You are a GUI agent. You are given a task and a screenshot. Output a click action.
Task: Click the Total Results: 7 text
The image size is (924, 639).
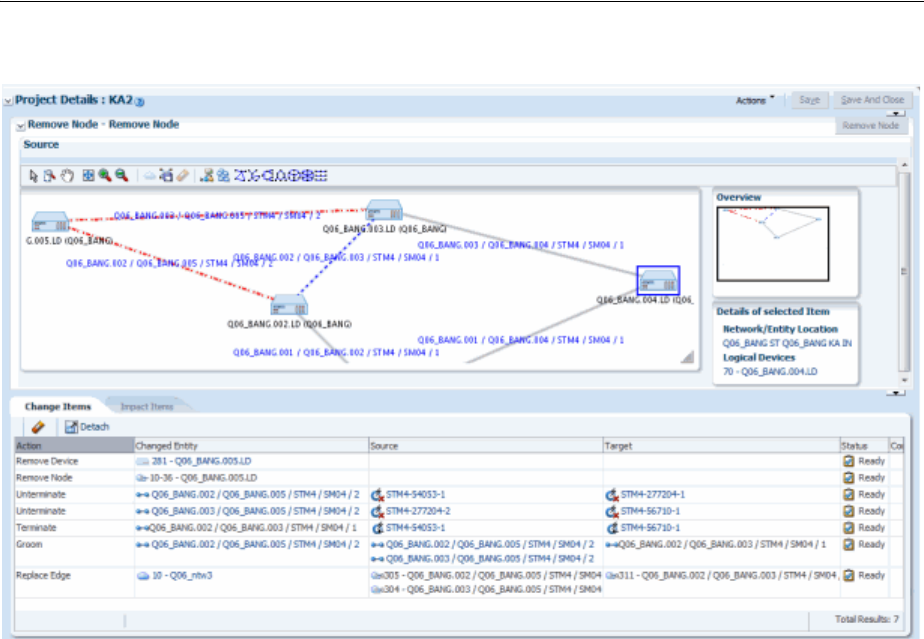click(866, 619)
